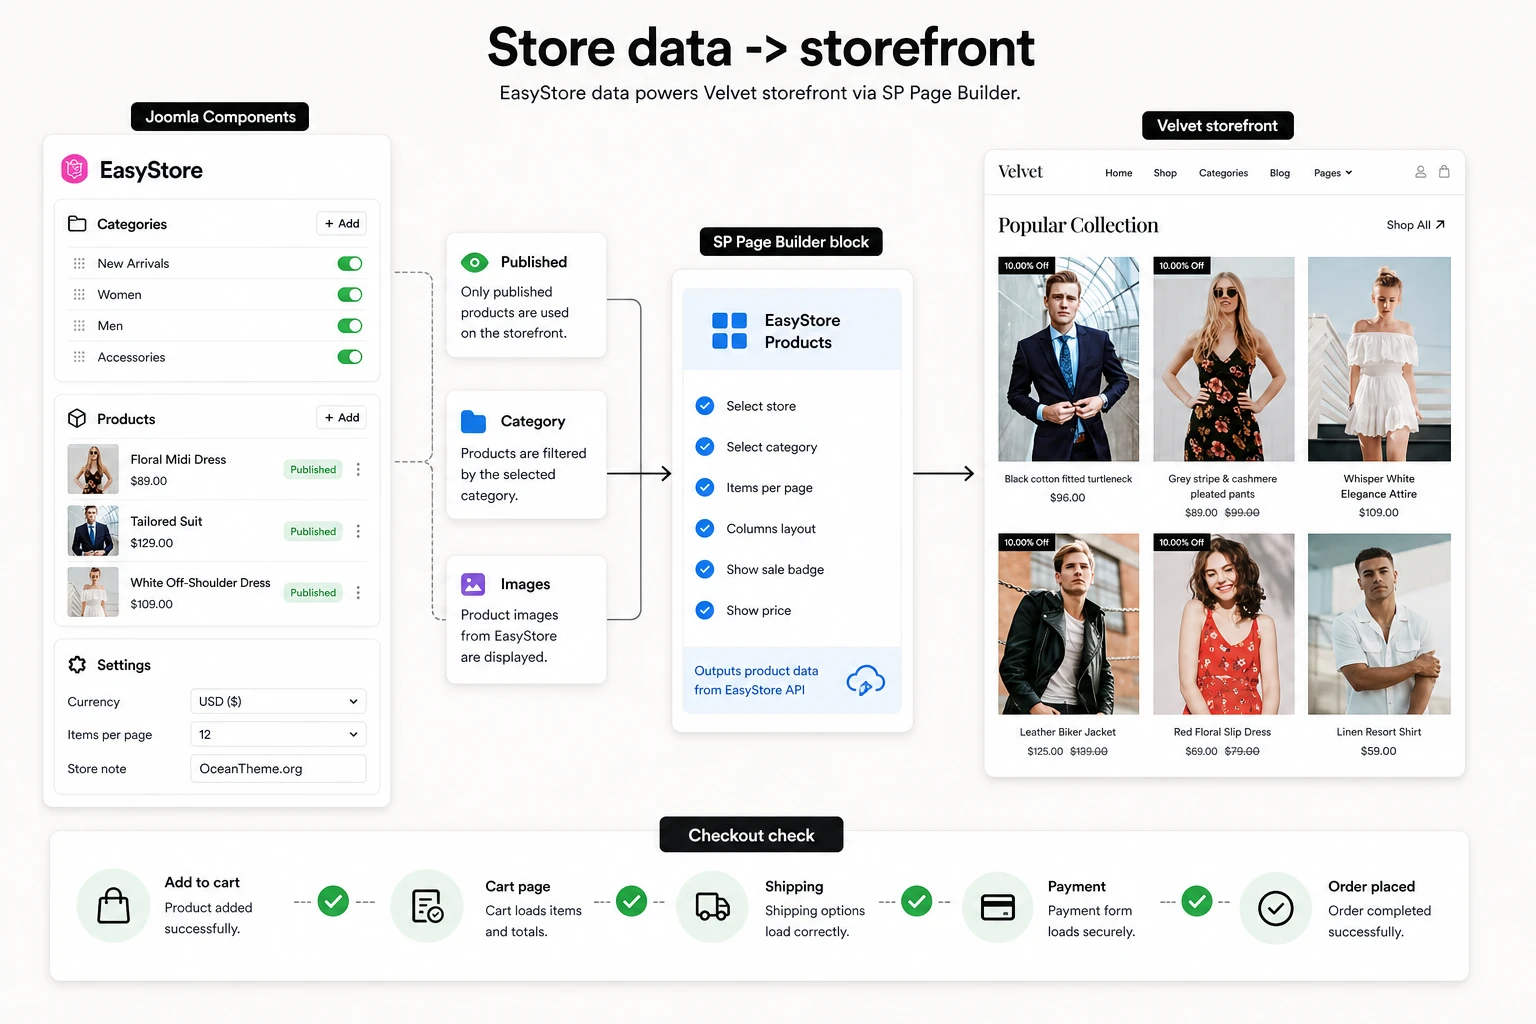This screenshot has width=1536, height=1024.
Task: Open Home in Velvet navigation
Action: tap(1118, 173)
